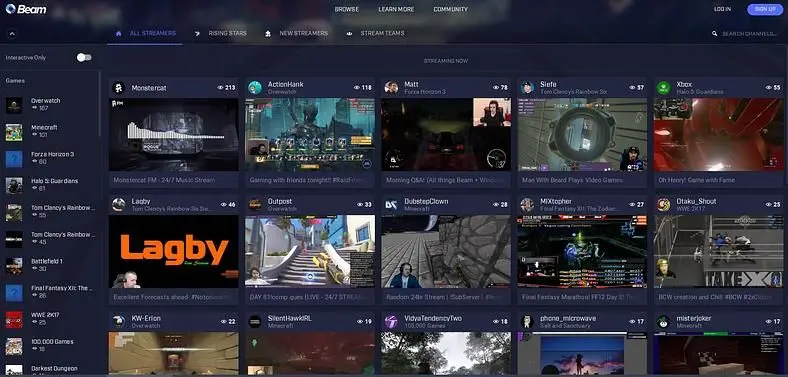
Task: Open SilentHawkIRL's channel avatar
Action: [x=255, y=322]
